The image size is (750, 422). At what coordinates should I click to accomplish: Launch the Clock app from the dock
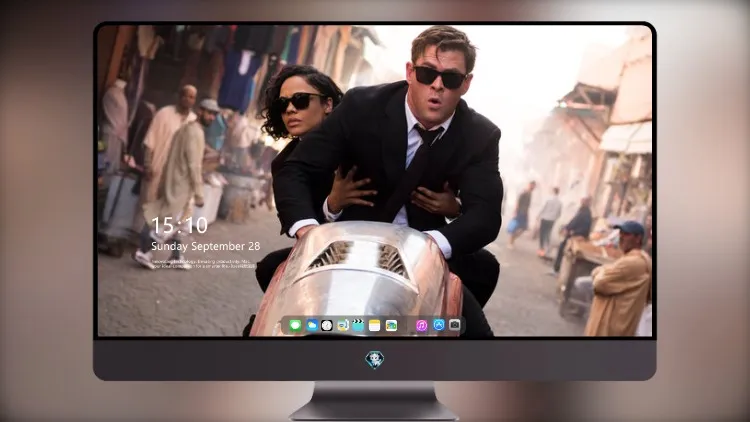pos(327,326)
